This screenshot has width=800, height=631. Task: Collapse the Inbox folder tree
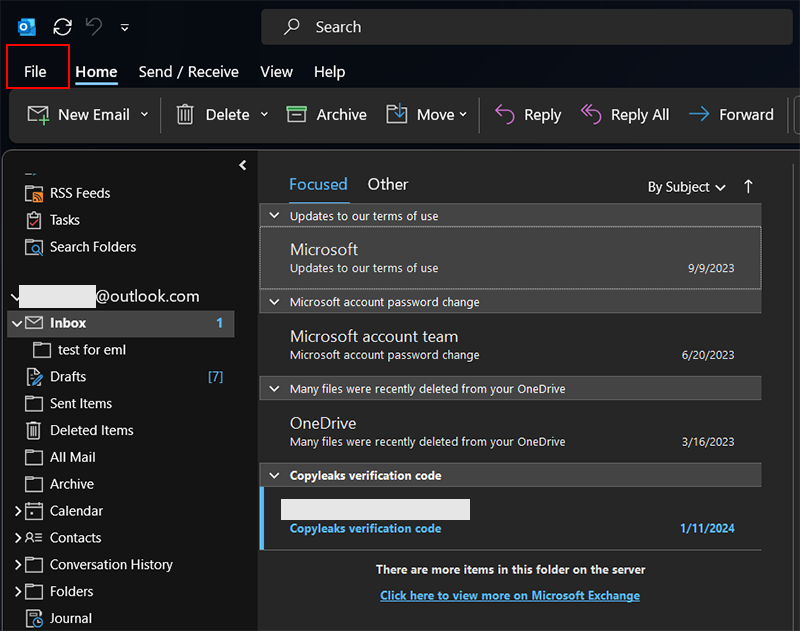click(x=16, y=322)
